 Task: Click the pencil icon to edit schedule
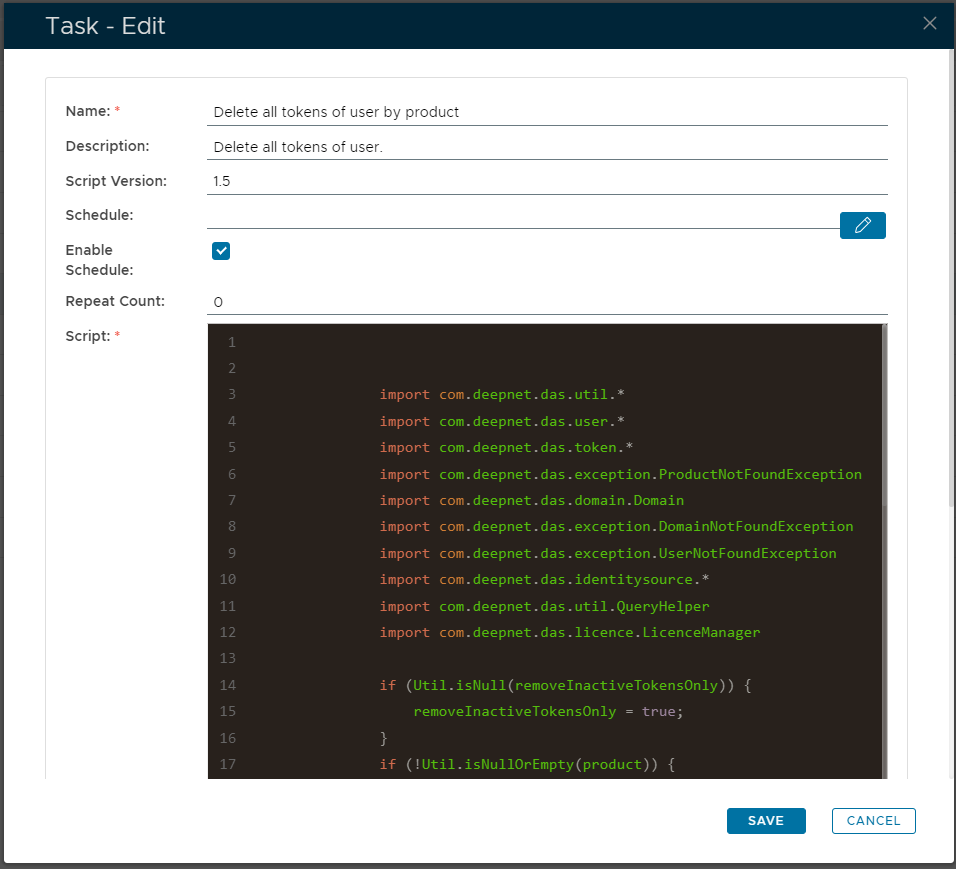click(x=862, y=226)
